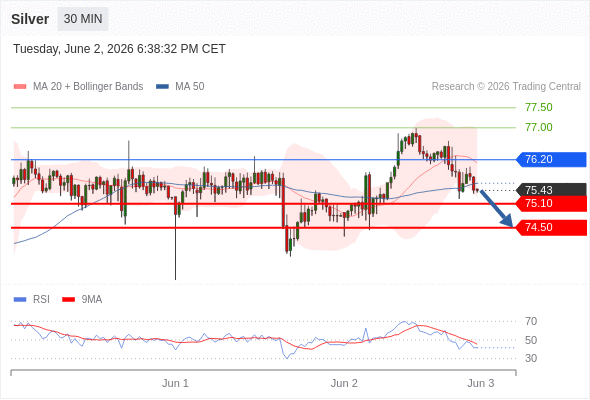Viewport: 590px width, 400px height.
Task: Click the date and time stamp text
Action: pyautogui.click(x=119, y=49)
